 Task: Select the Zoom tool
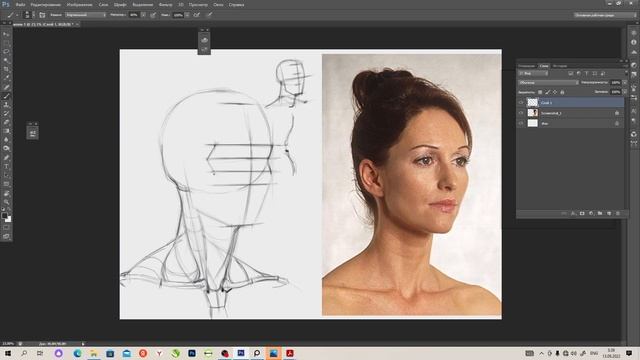tap(6, 202)
